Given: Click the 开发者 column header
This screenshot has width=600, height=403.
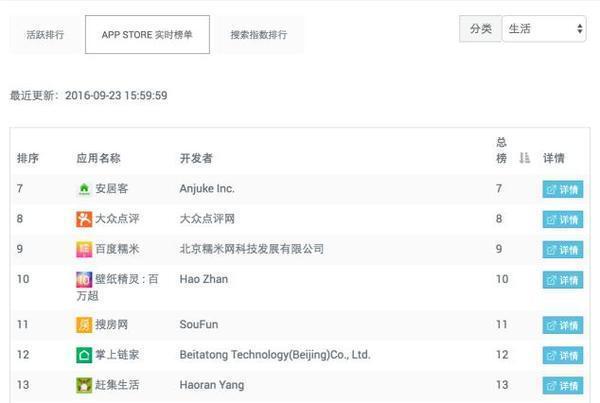Looking at the screenshot, I should point(196,158).
